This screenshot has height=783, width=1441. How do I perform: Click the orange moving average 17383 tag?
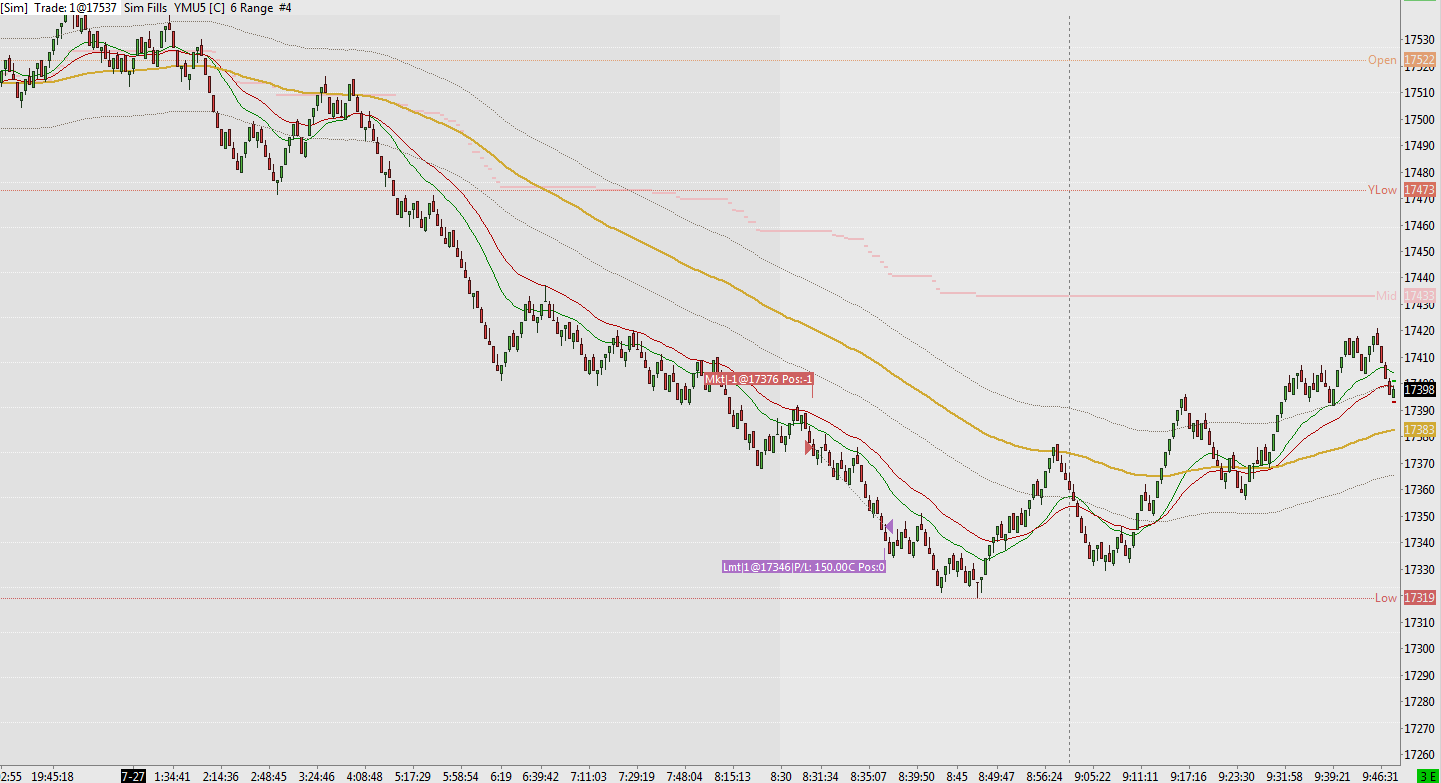1419,430
